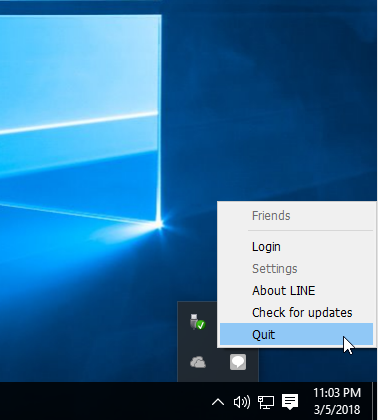Click the date 3/5/2018 in taskbar
The image size is (379, 420).
click(337, 409)
